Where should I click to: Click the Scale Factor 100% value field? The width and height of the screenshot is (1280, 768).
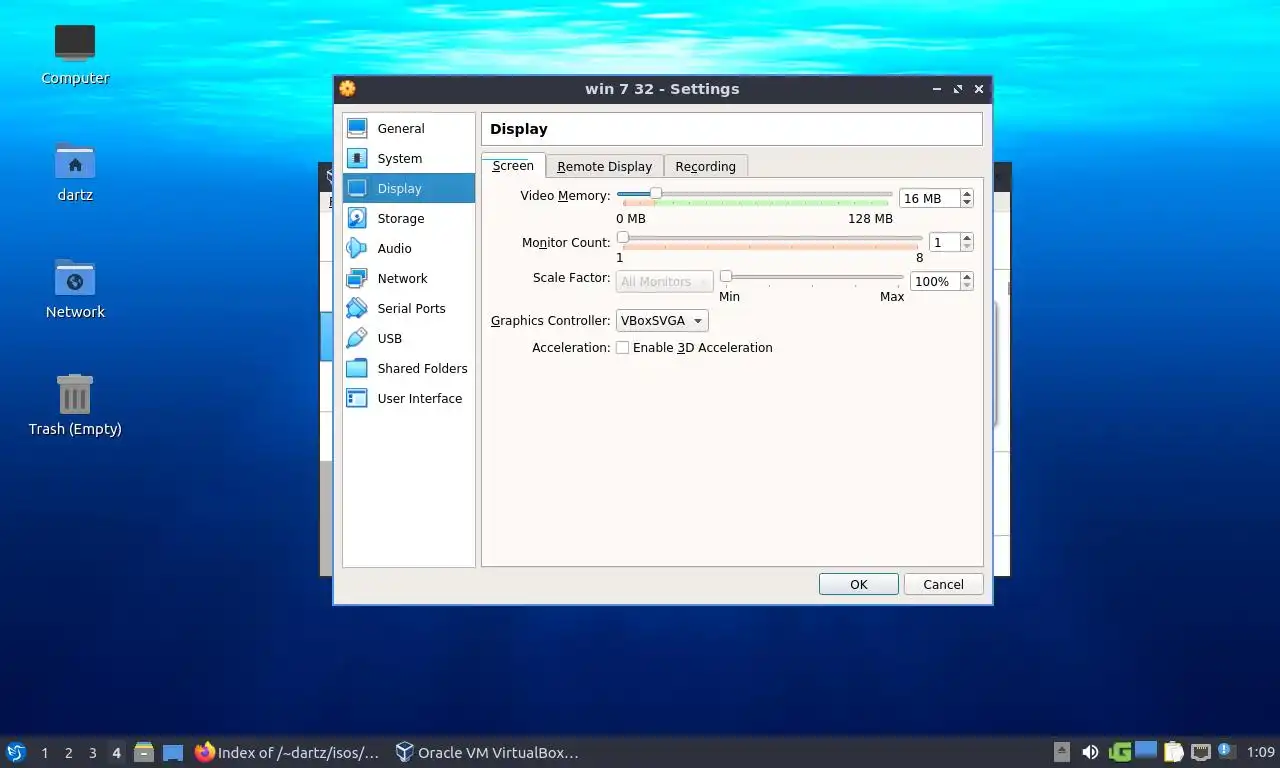[935, 282]
